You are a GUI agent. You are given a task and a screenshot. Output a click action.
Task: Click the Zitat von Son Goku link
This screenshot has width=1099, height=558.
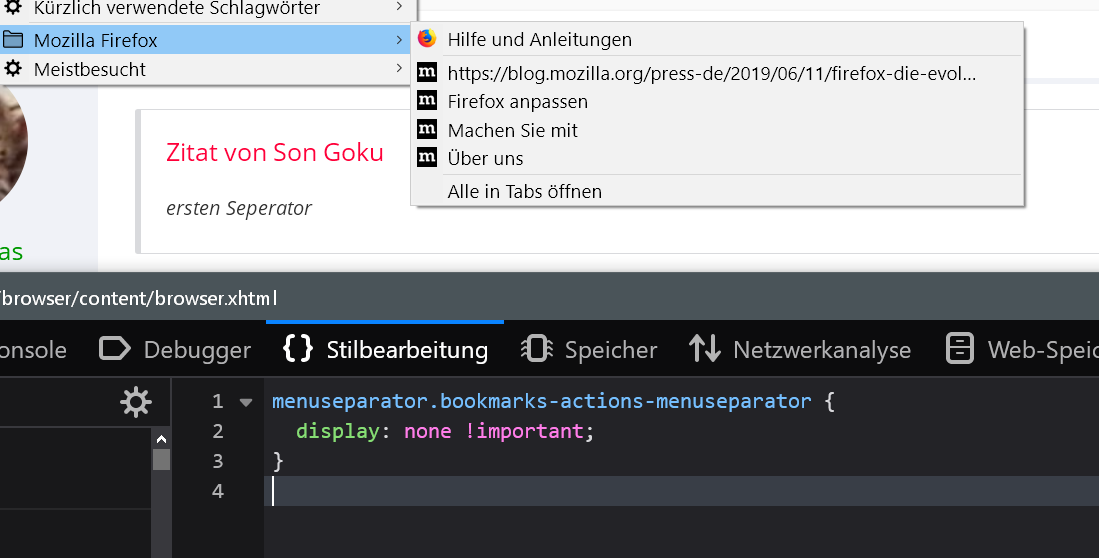(x=274, y=152)
